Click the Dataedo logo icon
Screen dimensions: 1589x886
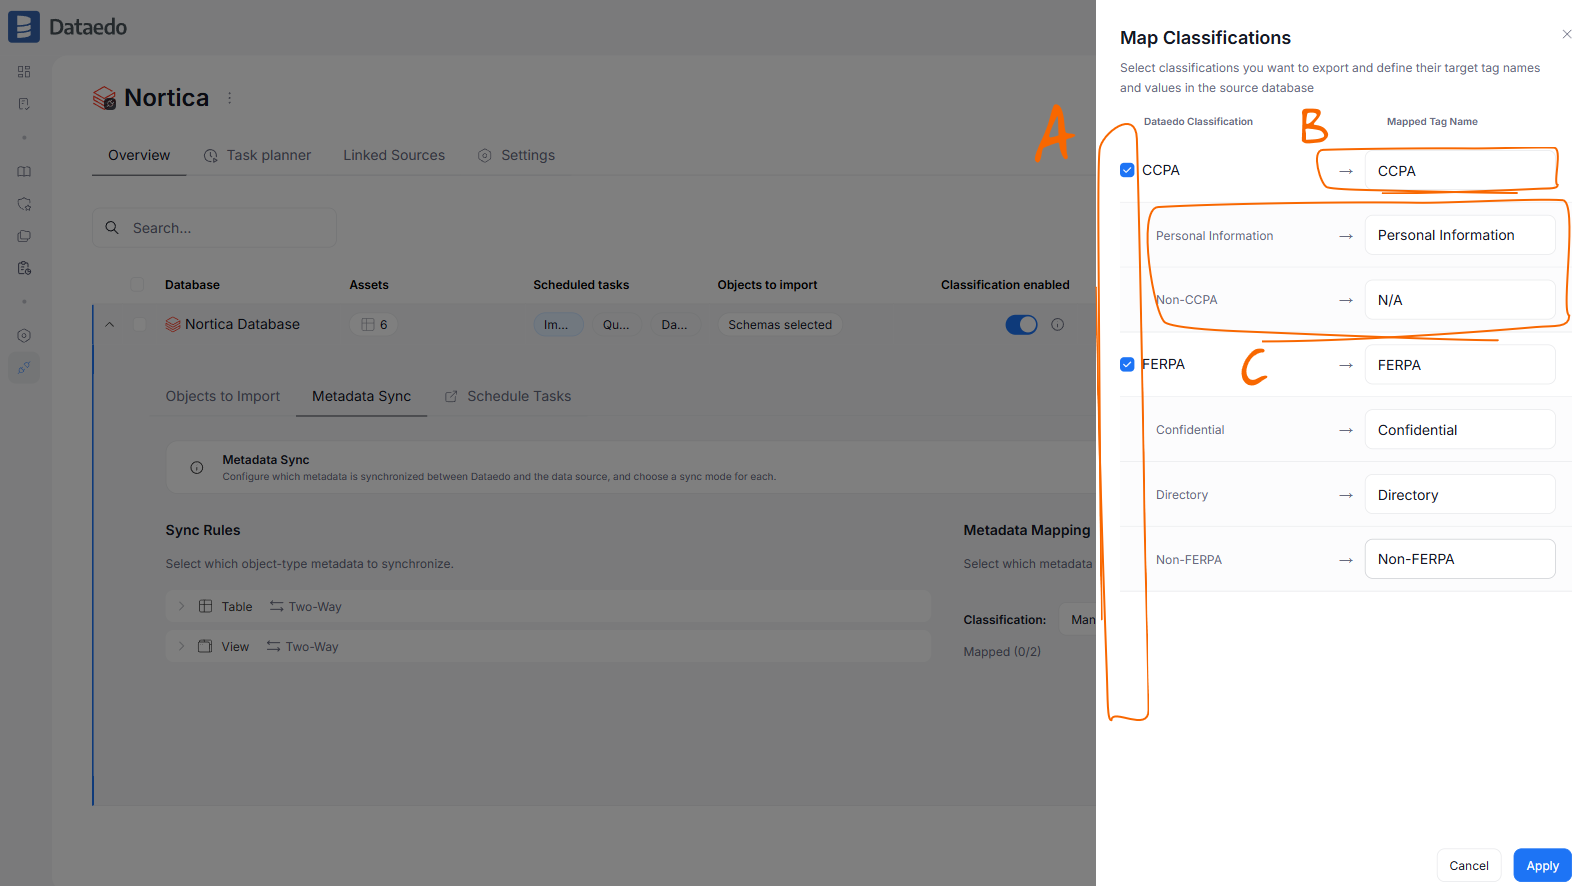24,27
